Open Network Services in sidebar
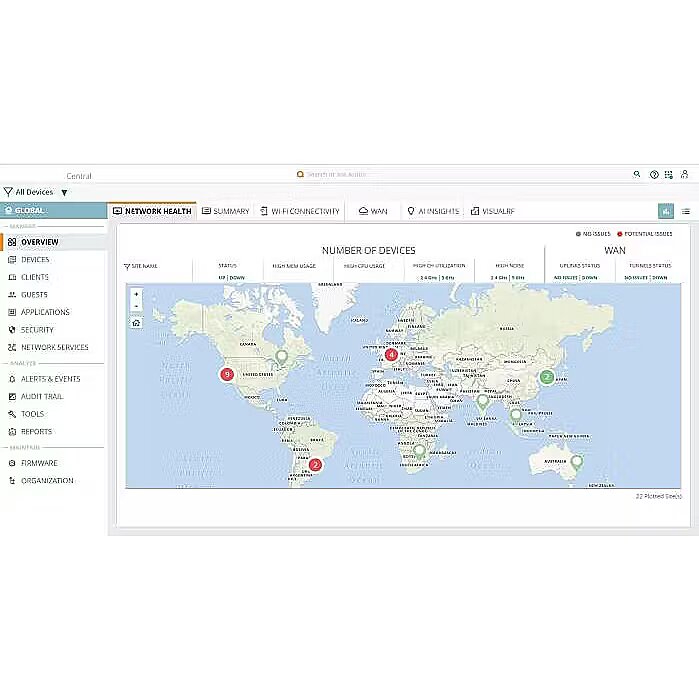 [x=54, y=347]
